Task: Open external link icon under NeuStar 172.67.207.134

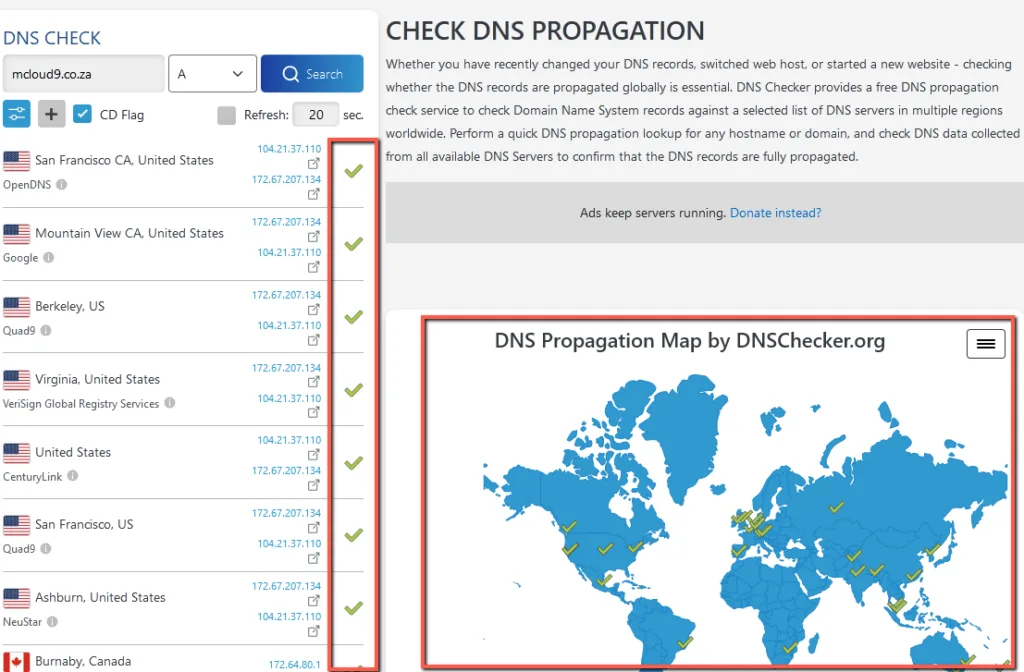Action: pos(313,601)
